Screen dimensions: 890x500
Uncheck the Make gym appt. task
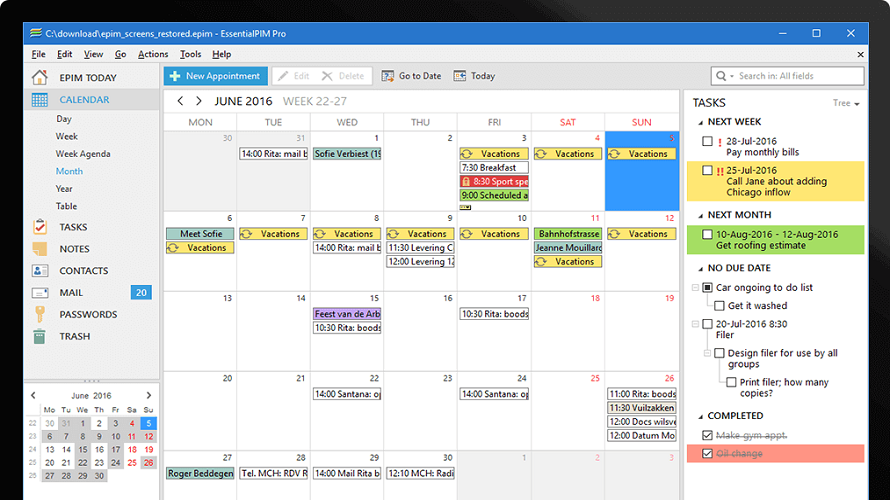tap(707, 435)
